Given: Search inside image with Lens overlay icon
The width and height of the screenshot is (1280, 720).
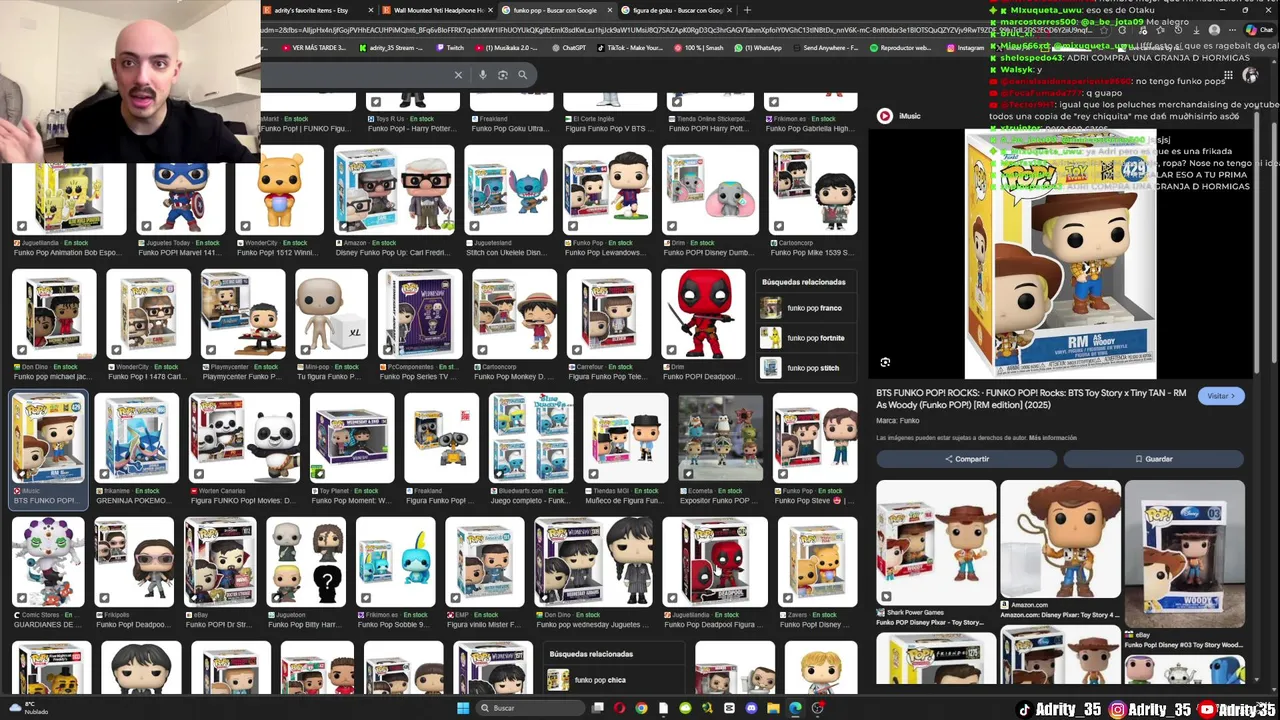Looking at the screenshot, I should 885,363.
